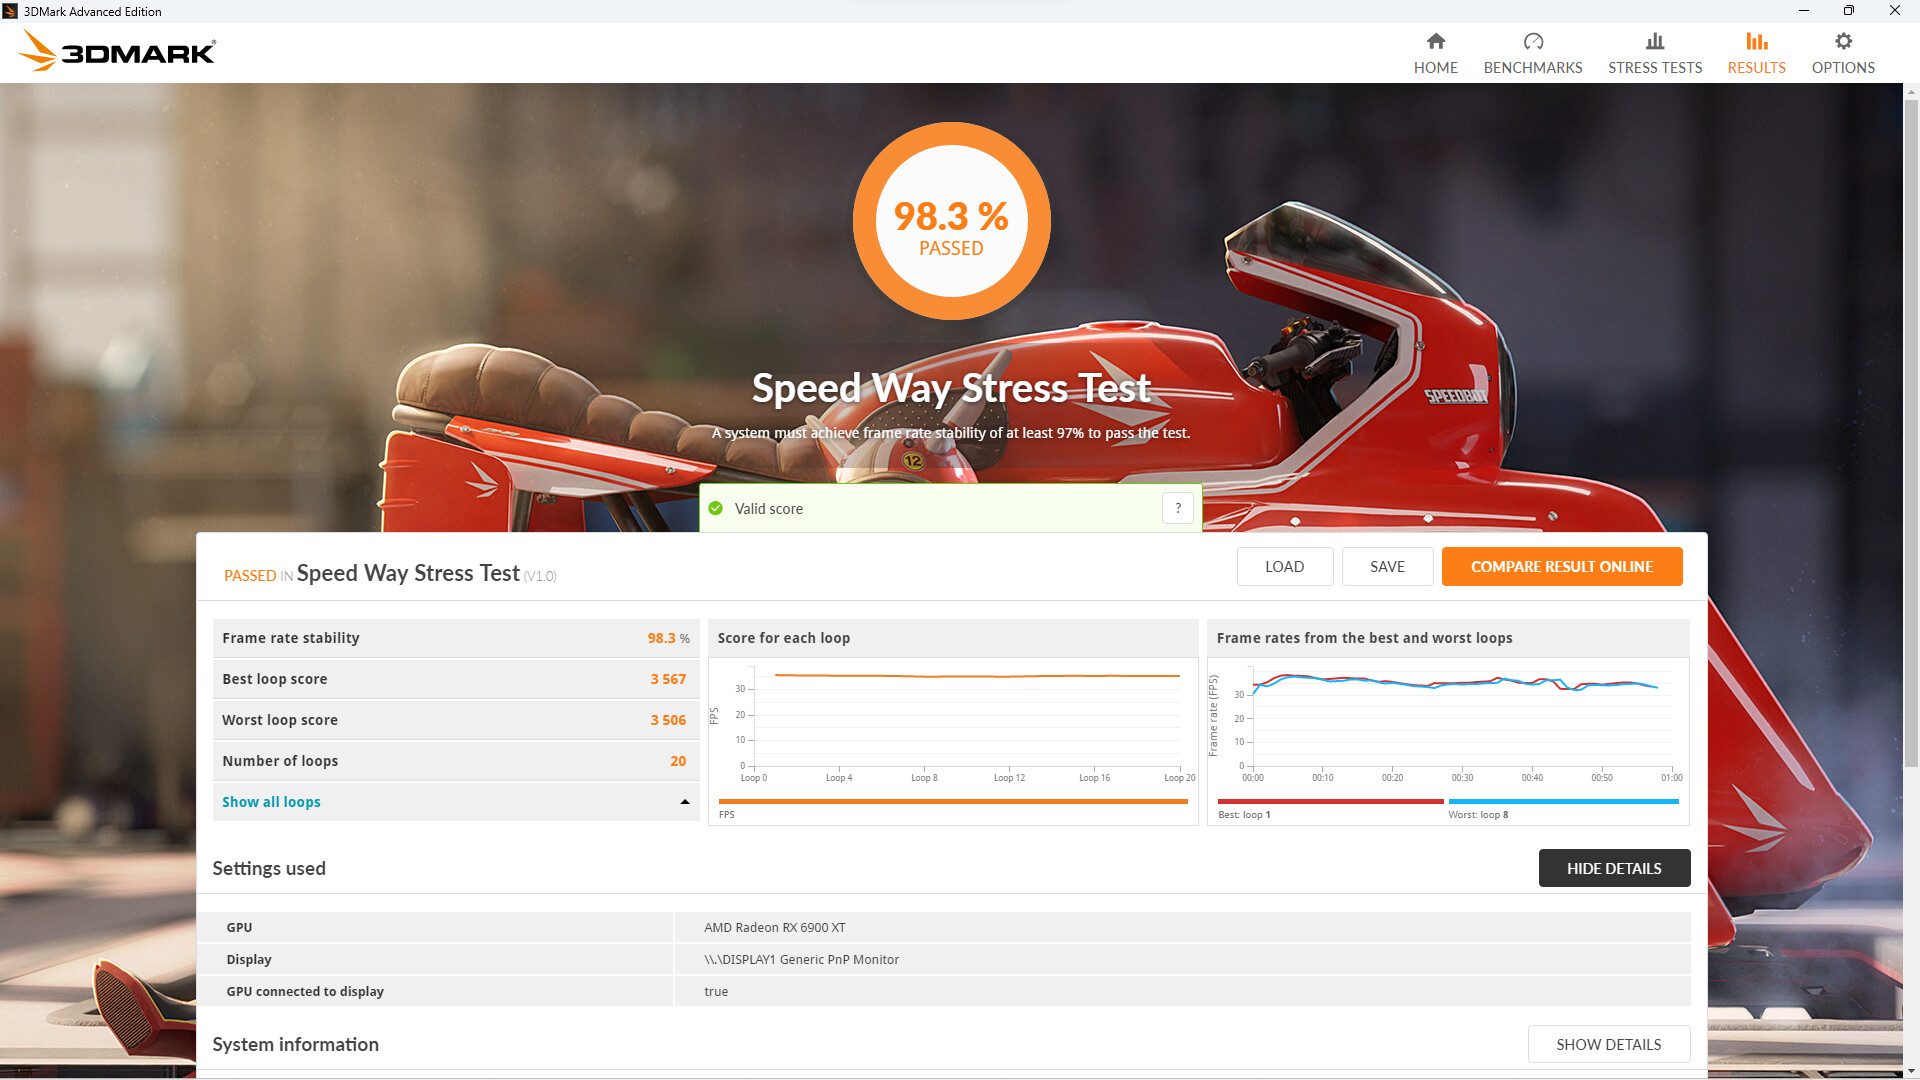This screenshot has height=1080, width=1920.
Task: Collapse the settings details panel
Action: click(x=1614, y=868)
